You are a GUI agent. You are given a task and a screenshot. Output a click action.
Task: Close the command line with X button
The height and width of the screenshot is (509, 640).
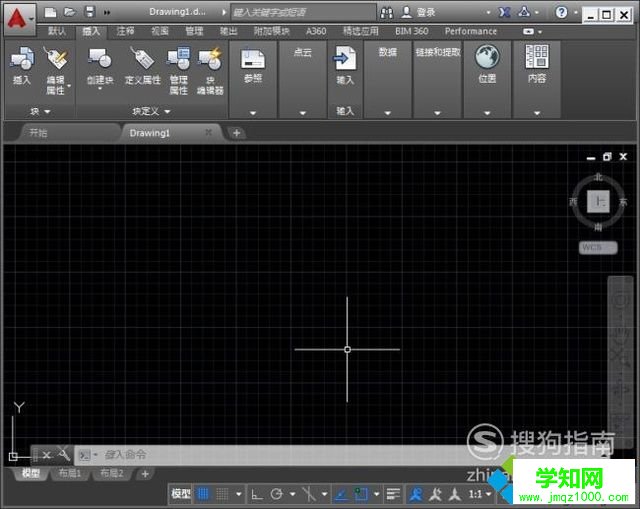coord(47,455)
